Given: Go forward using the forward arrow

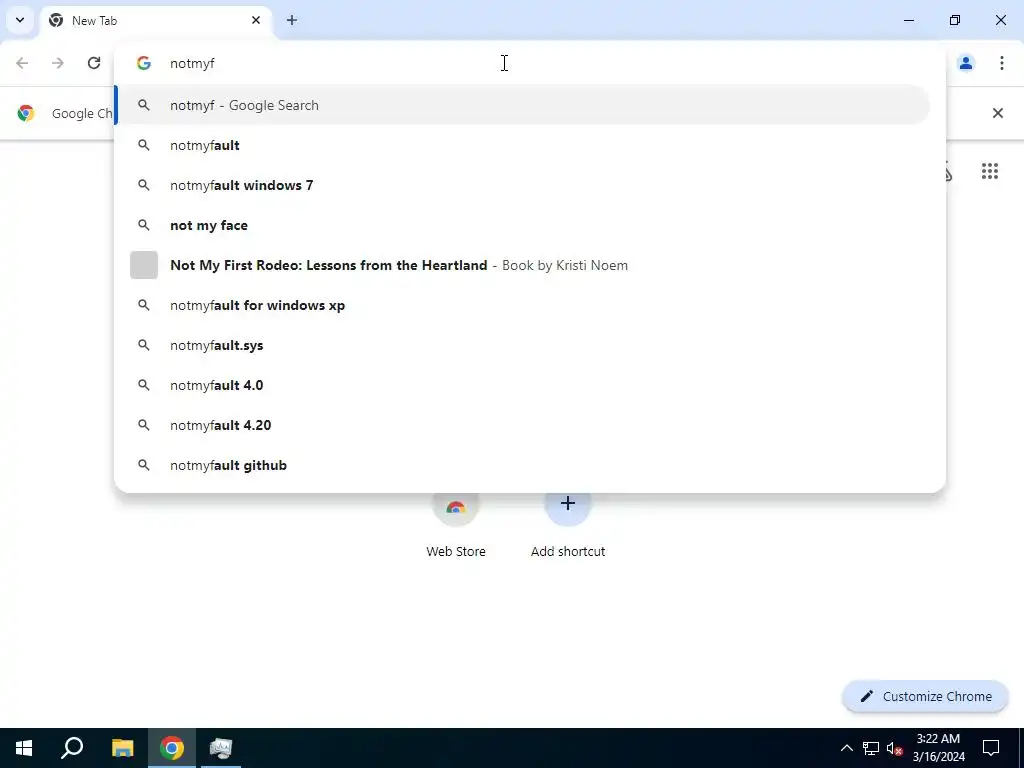Looking at the screenshot, I should point(58,63).
